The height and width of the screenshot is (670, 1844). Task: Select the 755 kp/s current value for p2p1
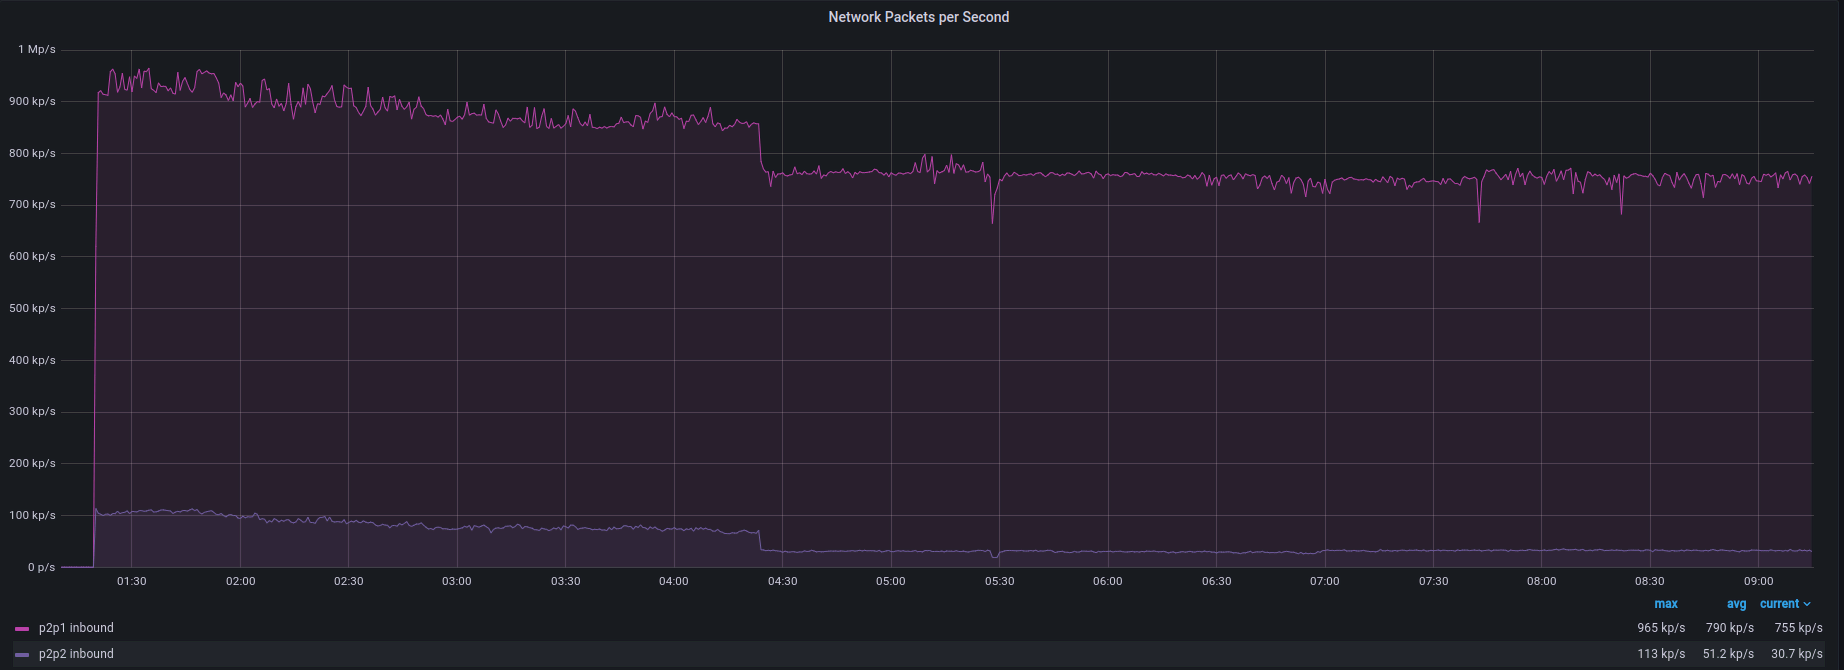[1798, 628]
